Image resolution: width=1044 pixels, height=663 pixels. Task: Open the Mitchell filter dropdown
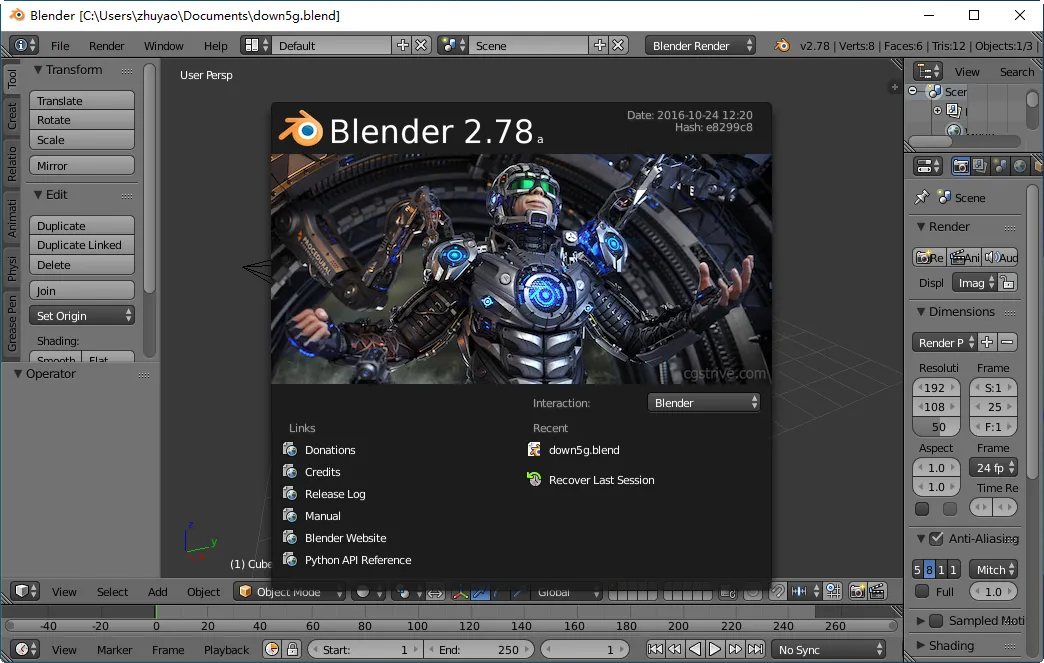(993, 570)
